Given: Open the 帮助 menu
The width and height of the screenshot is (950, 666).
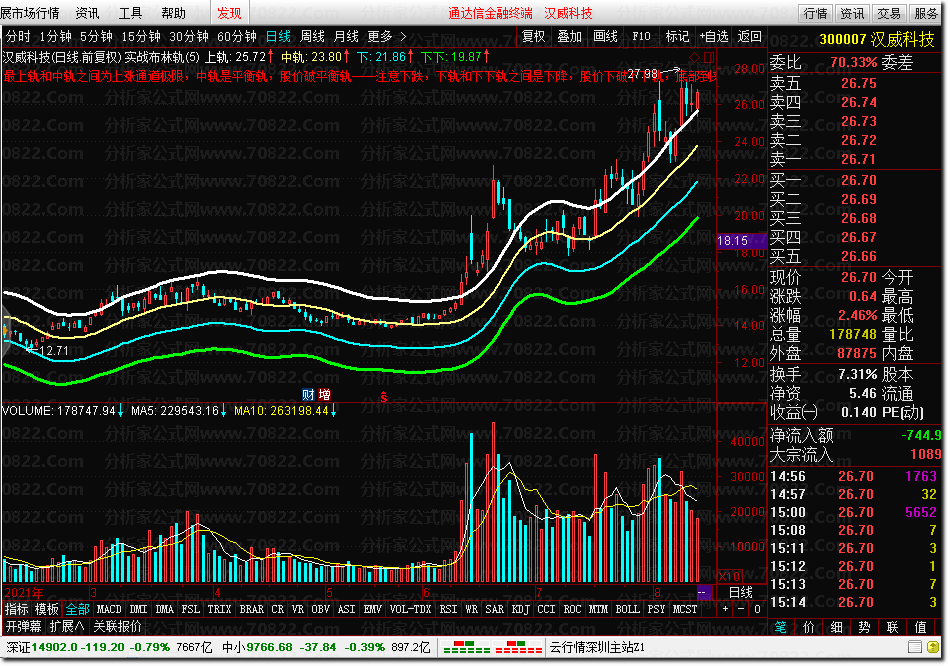Looking at the screenshot, I should (173, 13).
